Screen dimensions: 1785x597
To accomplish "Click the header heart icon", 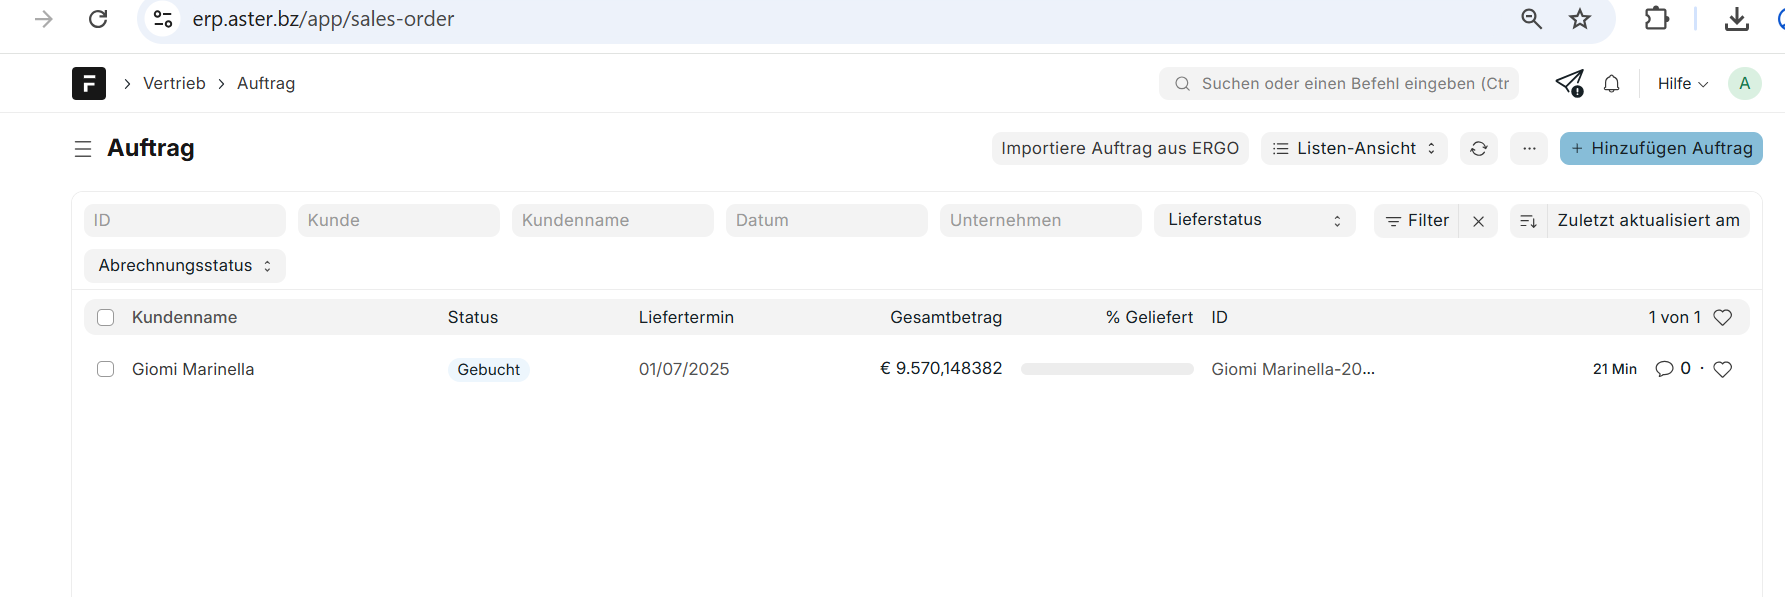I will 1722,317.
